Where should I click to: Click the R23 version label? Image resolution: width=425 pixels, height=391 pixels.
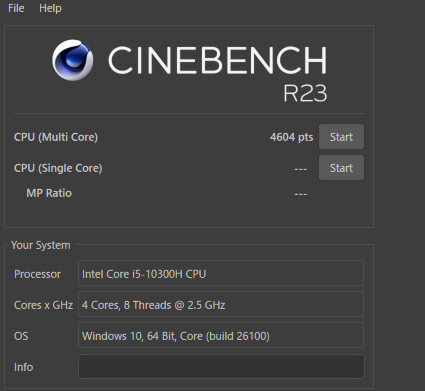pos(305,93)
